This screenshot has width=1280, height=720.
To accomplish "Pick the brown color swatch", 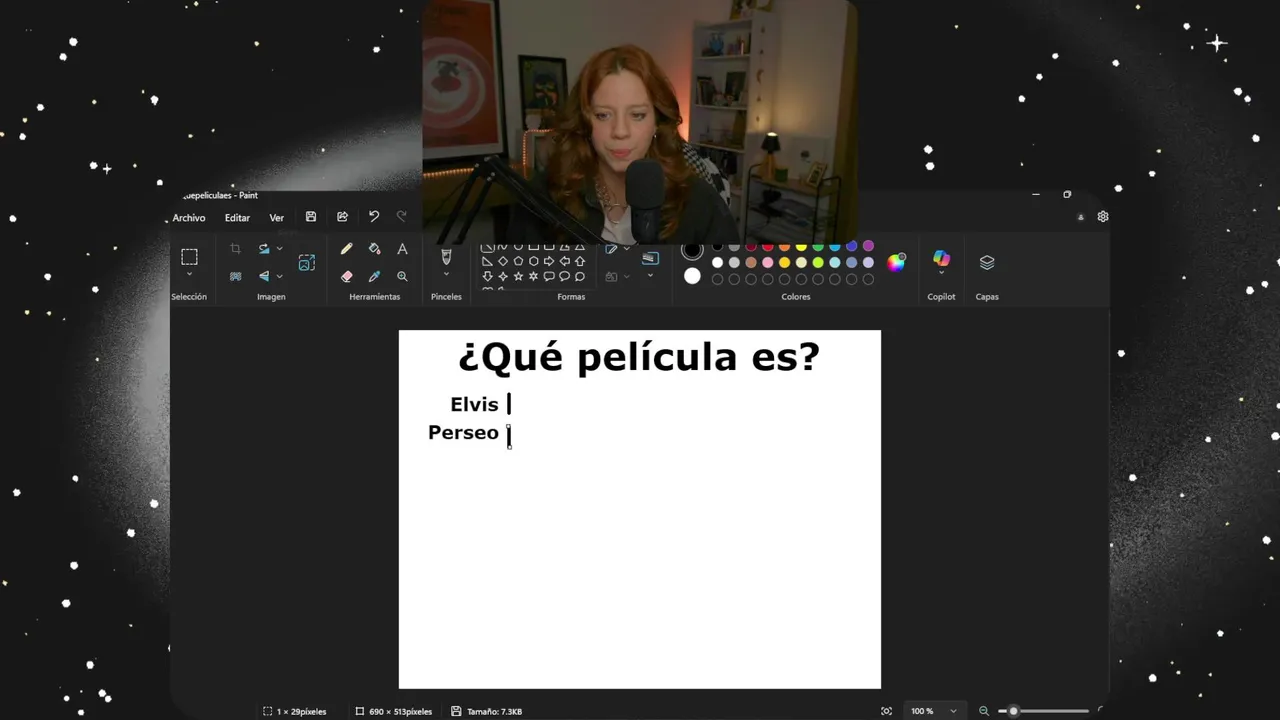I will point(750,262).
